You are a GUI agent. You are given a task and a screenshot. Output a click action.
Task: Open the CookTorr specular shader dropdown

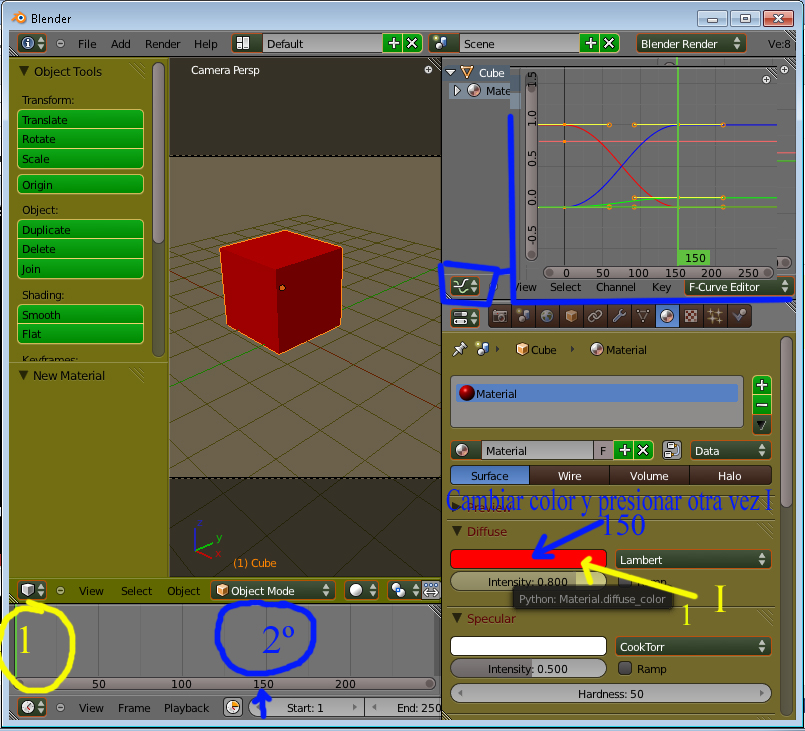pos(693,646)
